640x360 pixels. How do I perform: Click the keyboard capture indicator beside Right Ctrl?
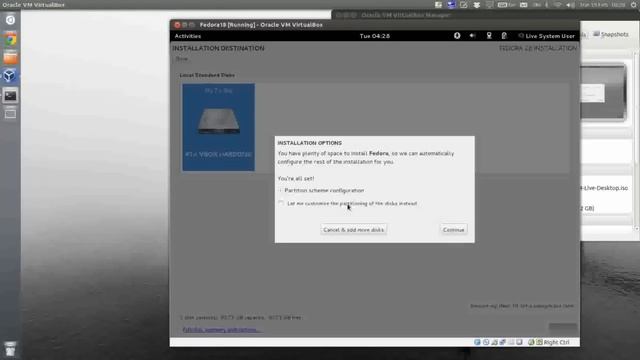(539, 342)
